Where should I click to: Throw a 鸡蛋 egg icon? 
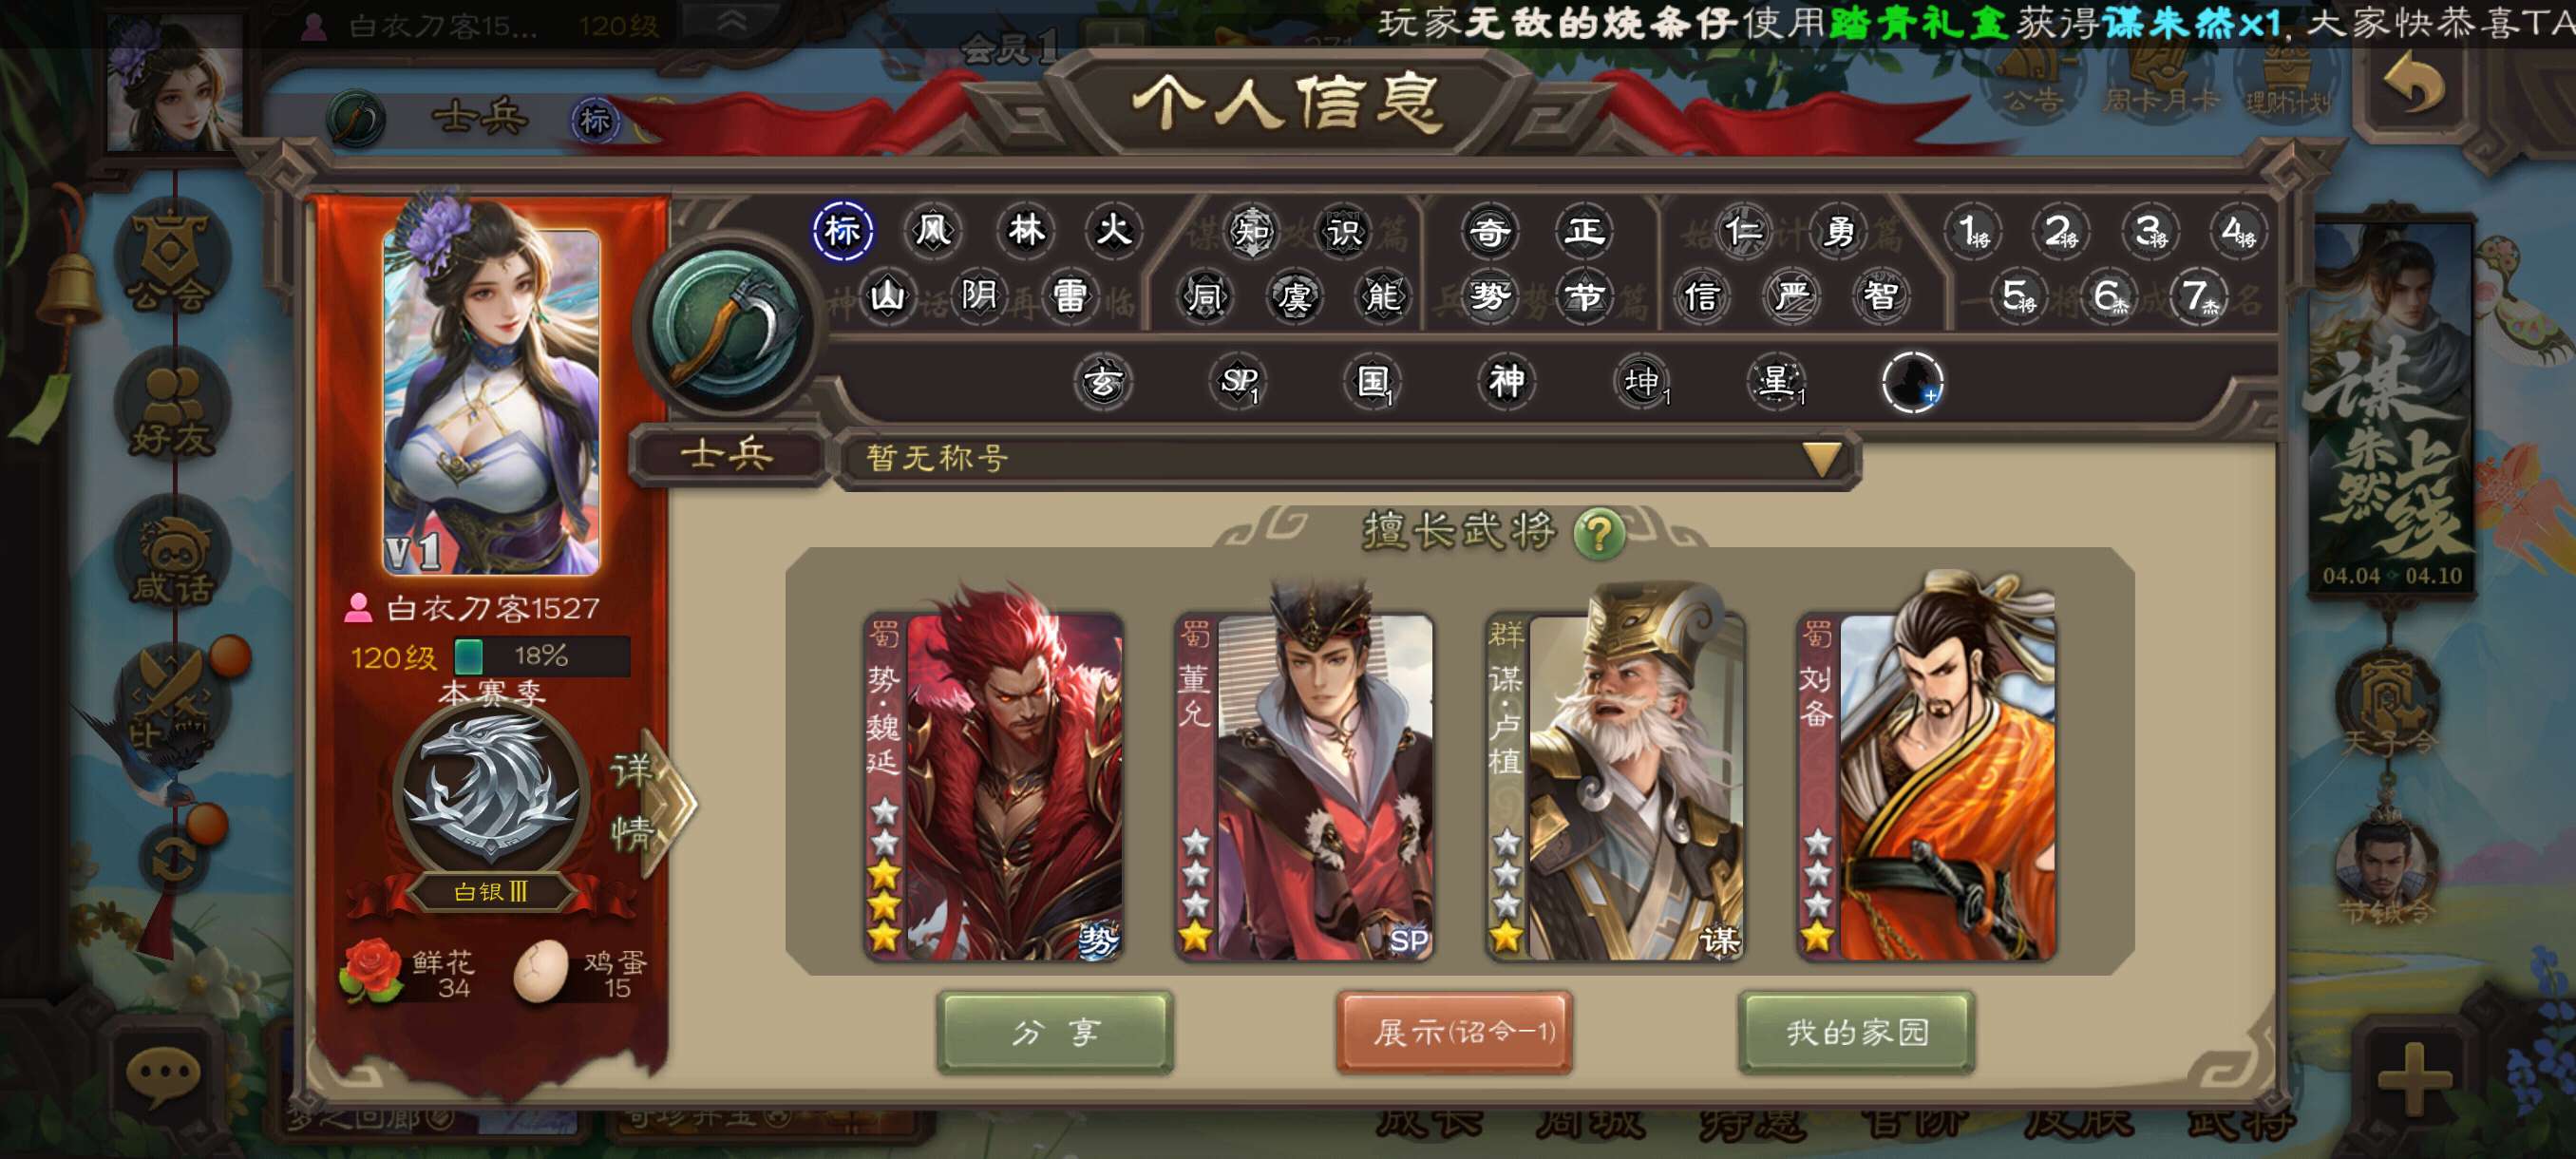(540, 971)
